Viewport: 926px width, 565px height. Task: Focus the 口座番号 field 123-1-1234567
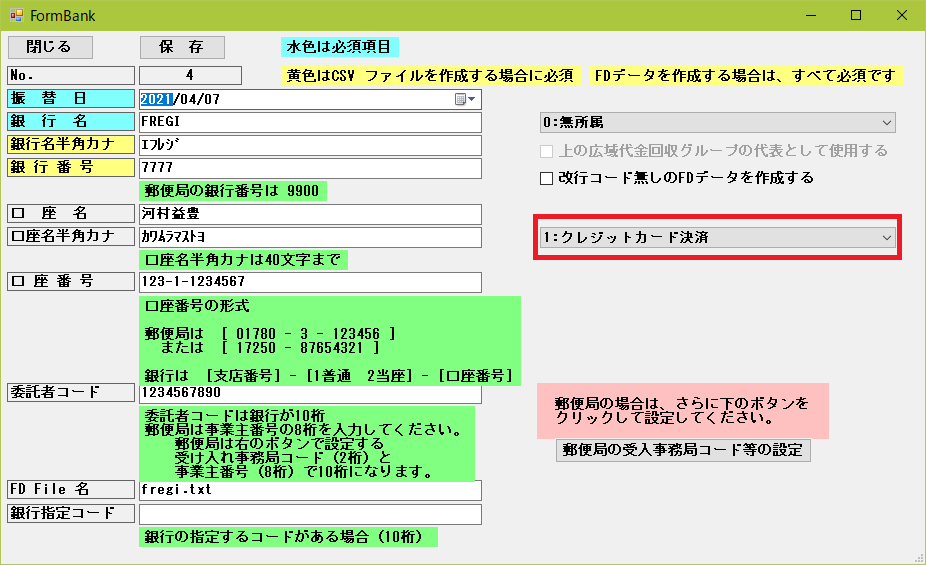pos(310,282)
